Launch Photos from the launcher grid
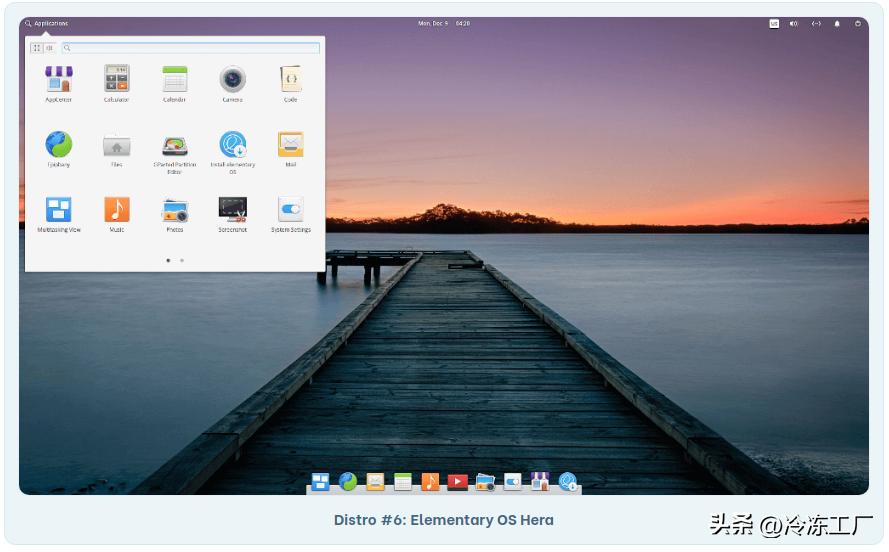 [x=175, y=214]
